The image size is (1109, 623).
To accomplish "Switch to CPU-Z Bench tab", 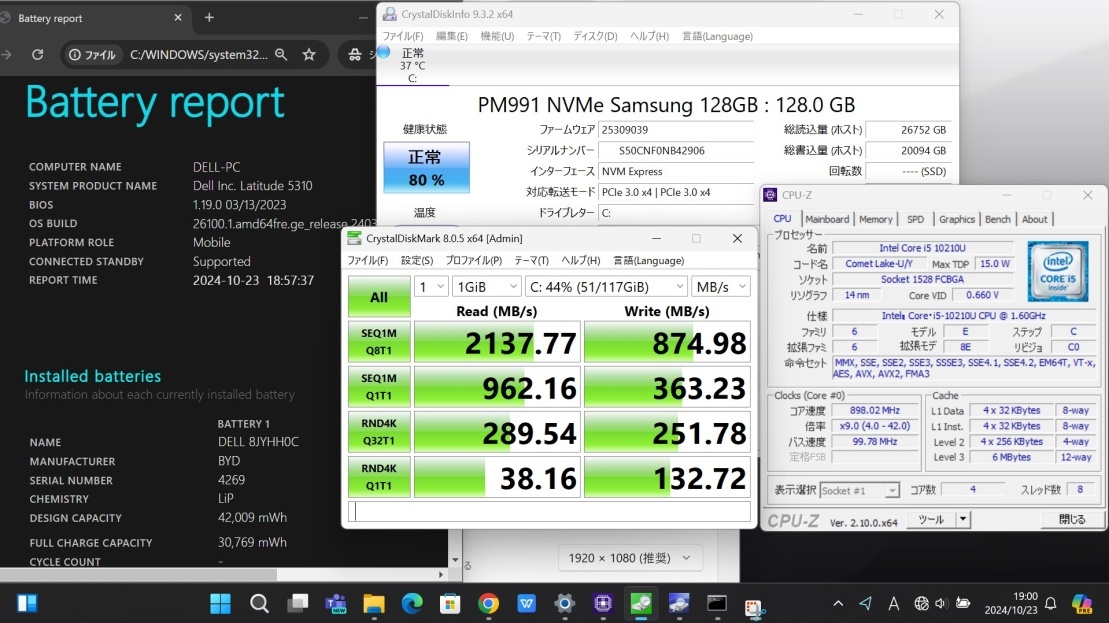I will pyautogui.click(x=998, y=219).
